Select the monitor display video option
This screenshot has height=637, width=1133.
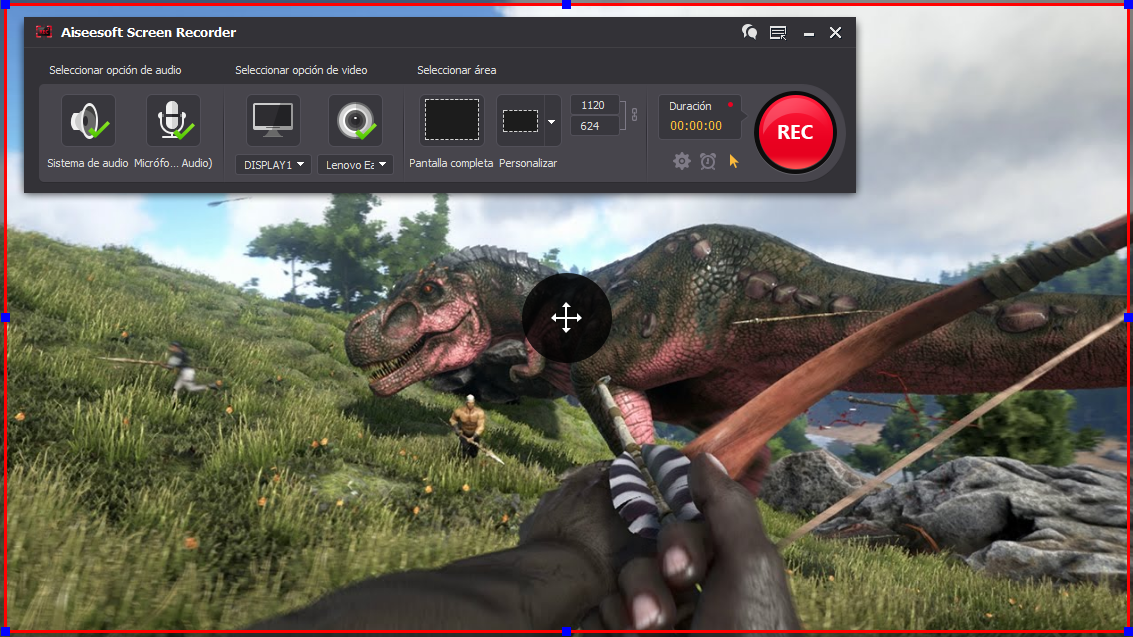tap(272, 121)
